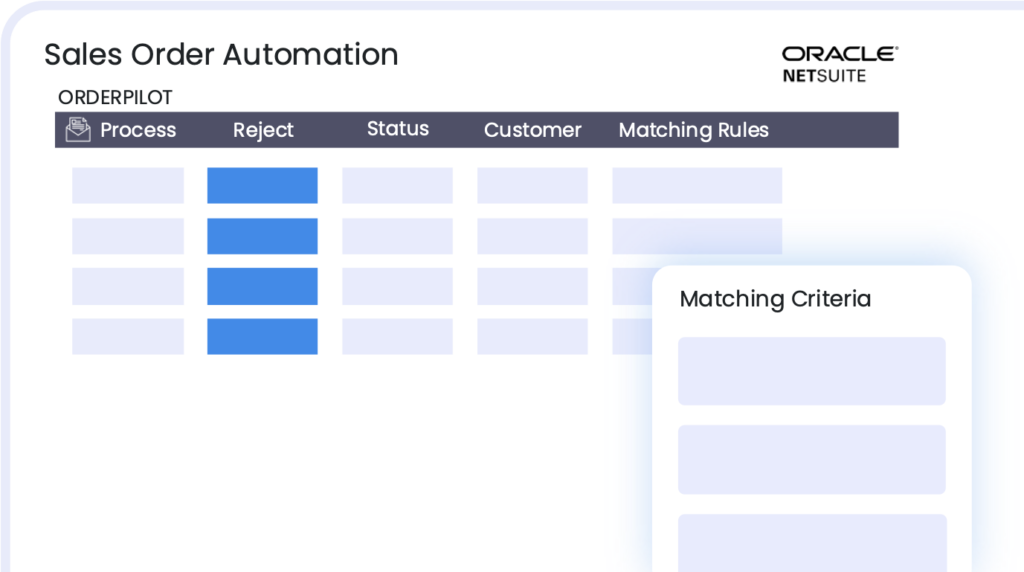Click the third blue Reject button
This screenshot has width=1024, height=572.
pyautogui.click(x=263, y=286)
